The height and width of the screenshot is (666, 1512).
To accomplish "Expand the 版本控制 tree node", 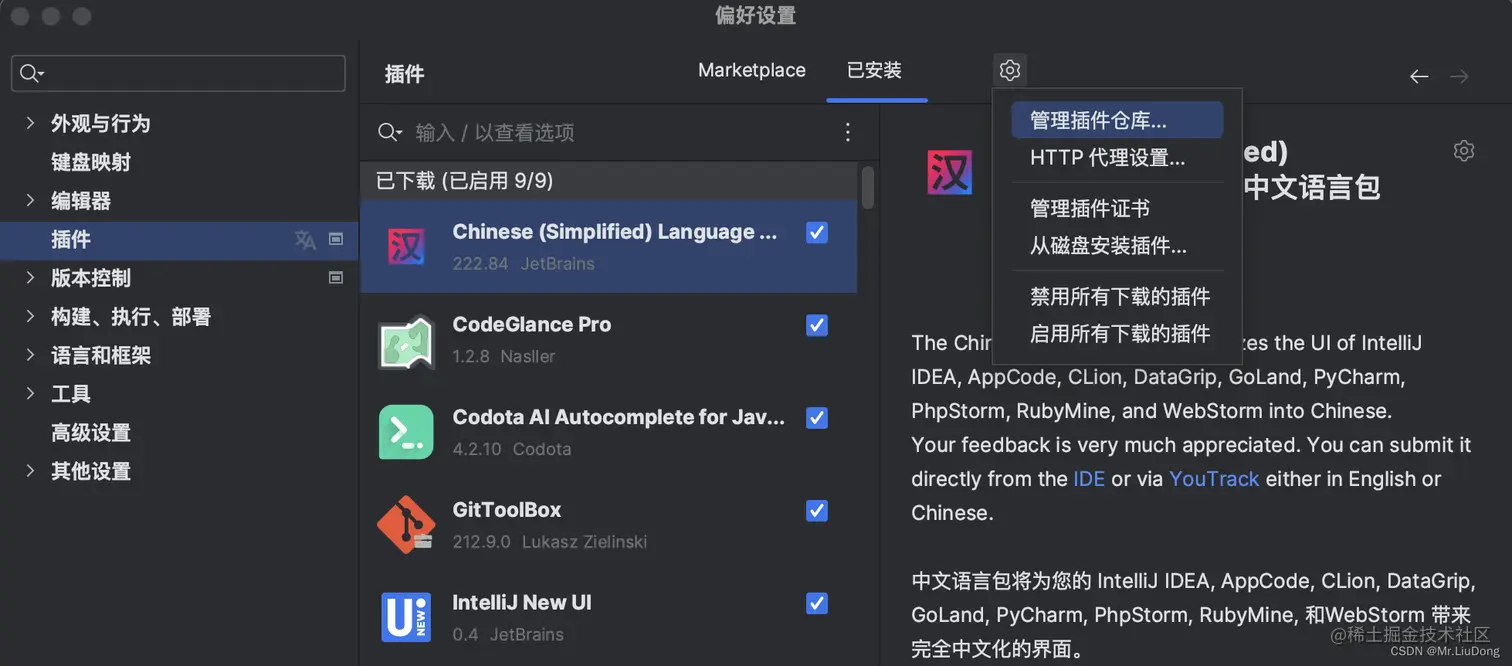I will (30, 278).
